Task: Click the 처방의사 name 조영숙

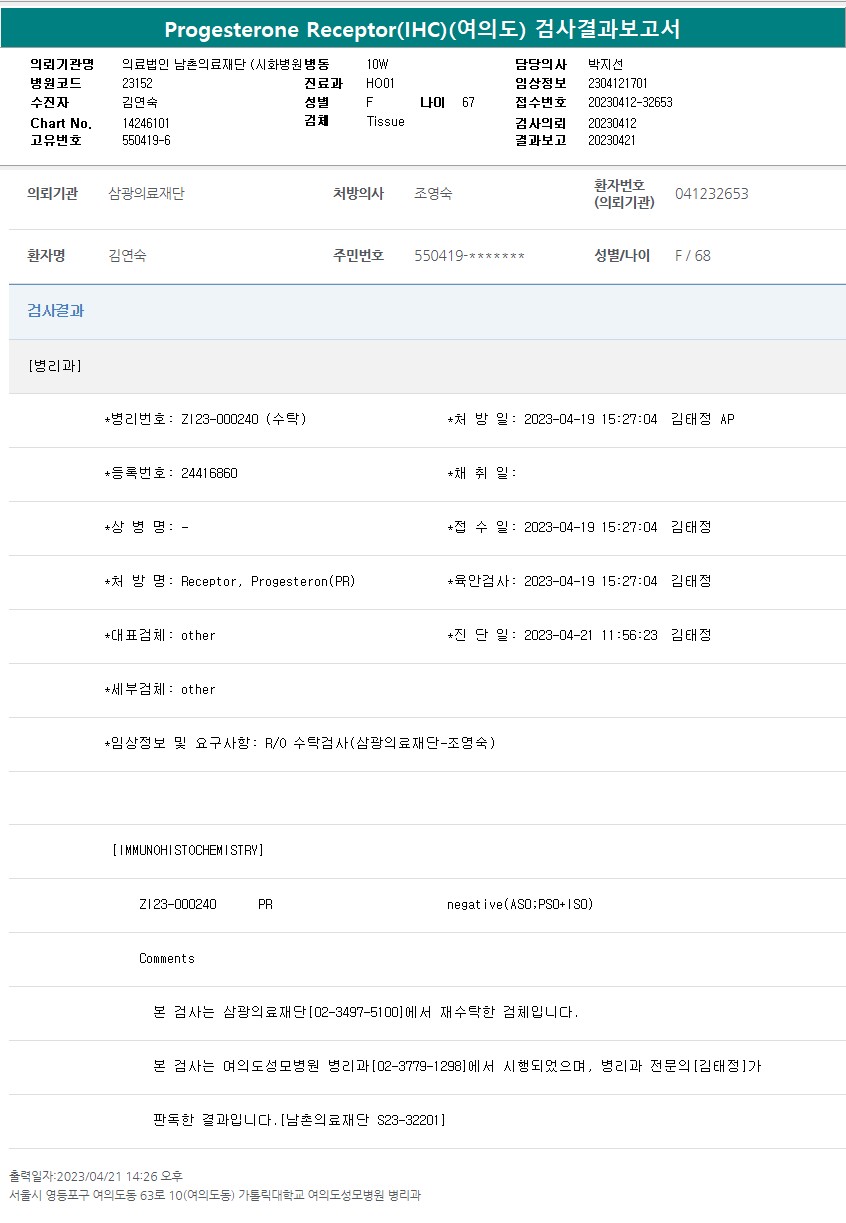Action: click(433, 194)
